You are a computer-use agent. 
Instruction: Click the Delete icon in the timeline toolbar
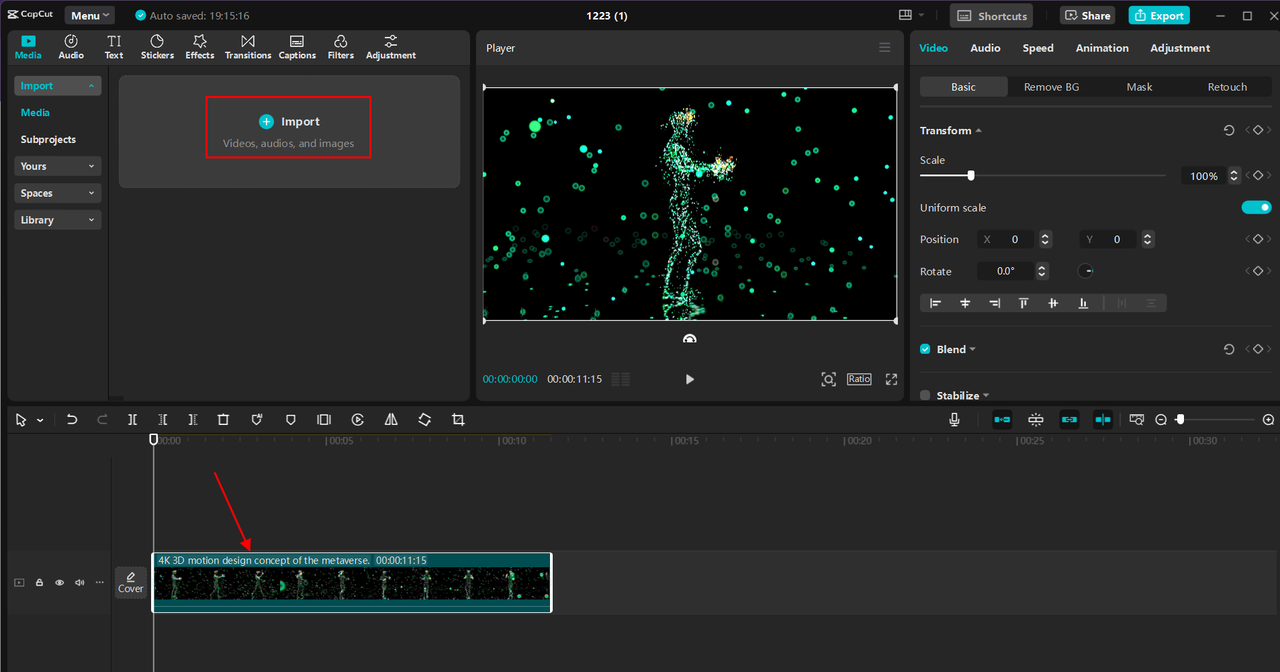[x=223, y=419]
